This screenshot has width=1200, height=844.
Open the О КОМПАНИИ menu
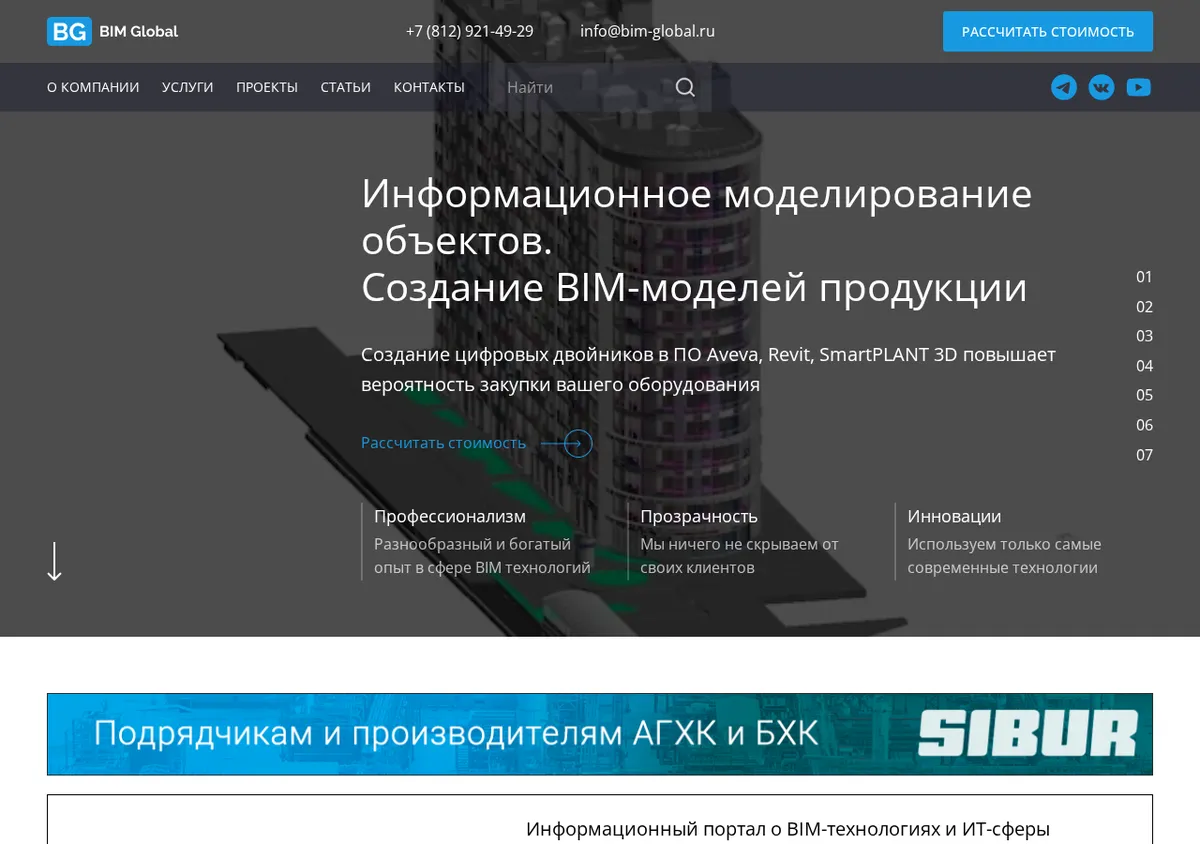click(93, 87)
